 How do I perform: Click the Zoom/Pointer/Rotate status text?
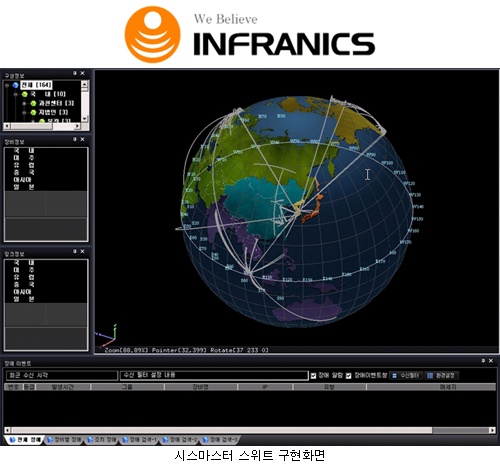pyautogui.click(x=186, y=350)
